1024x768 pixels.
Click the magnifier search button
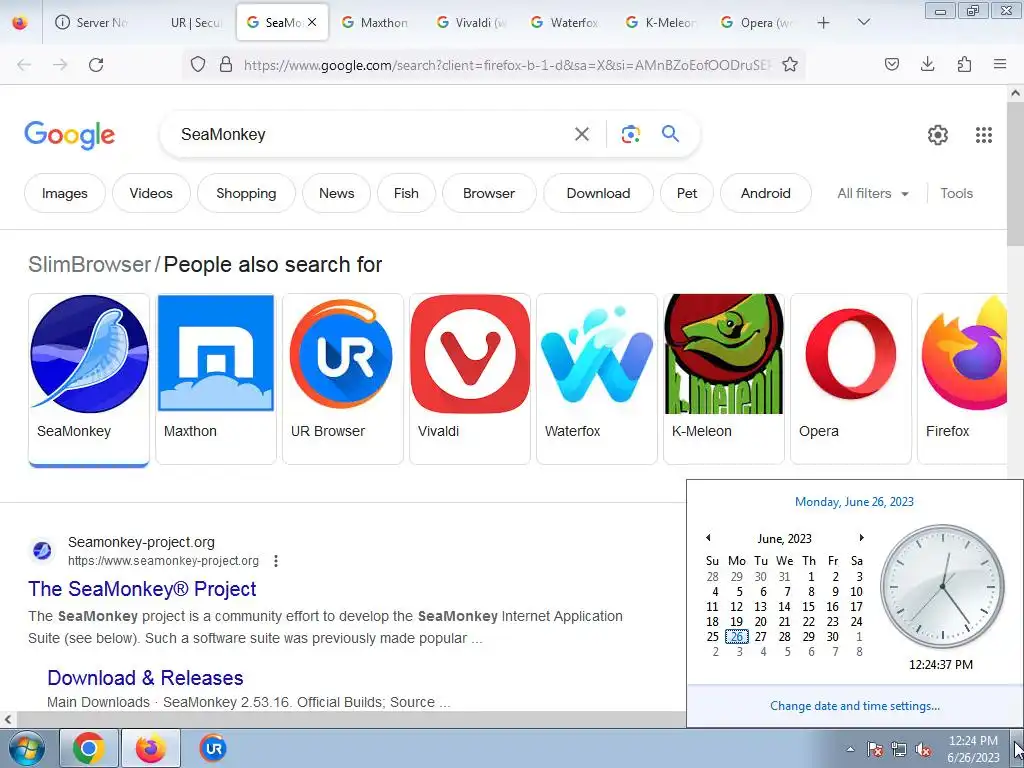coord(670,134)
